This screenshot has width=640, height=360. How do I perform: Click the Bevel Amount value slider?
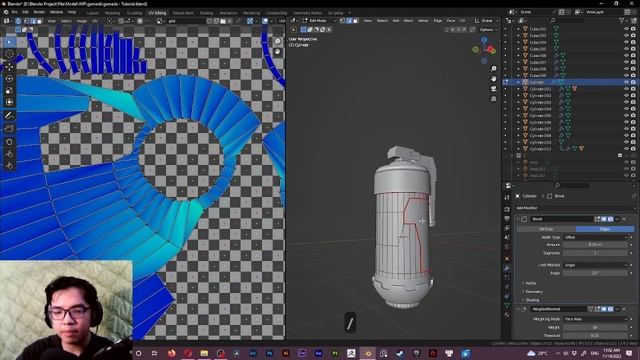tap(595, 244)
